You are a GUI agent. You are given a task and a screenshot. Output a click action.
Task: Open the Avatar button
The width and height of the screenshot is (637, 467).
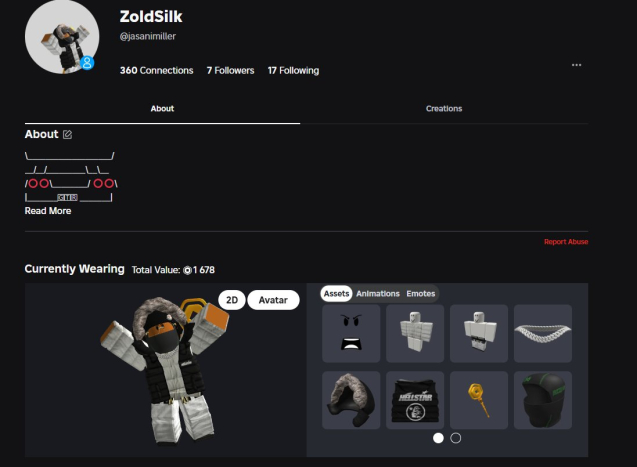[x=273, y=300]
